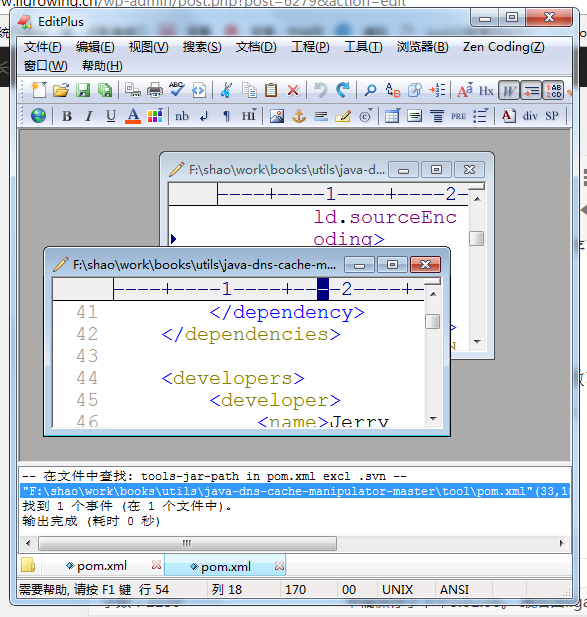Image resolution: width=587 pixels, height=617 pixels.
Task: Open Print Preview from the toolbar
Action: (133, 90)
